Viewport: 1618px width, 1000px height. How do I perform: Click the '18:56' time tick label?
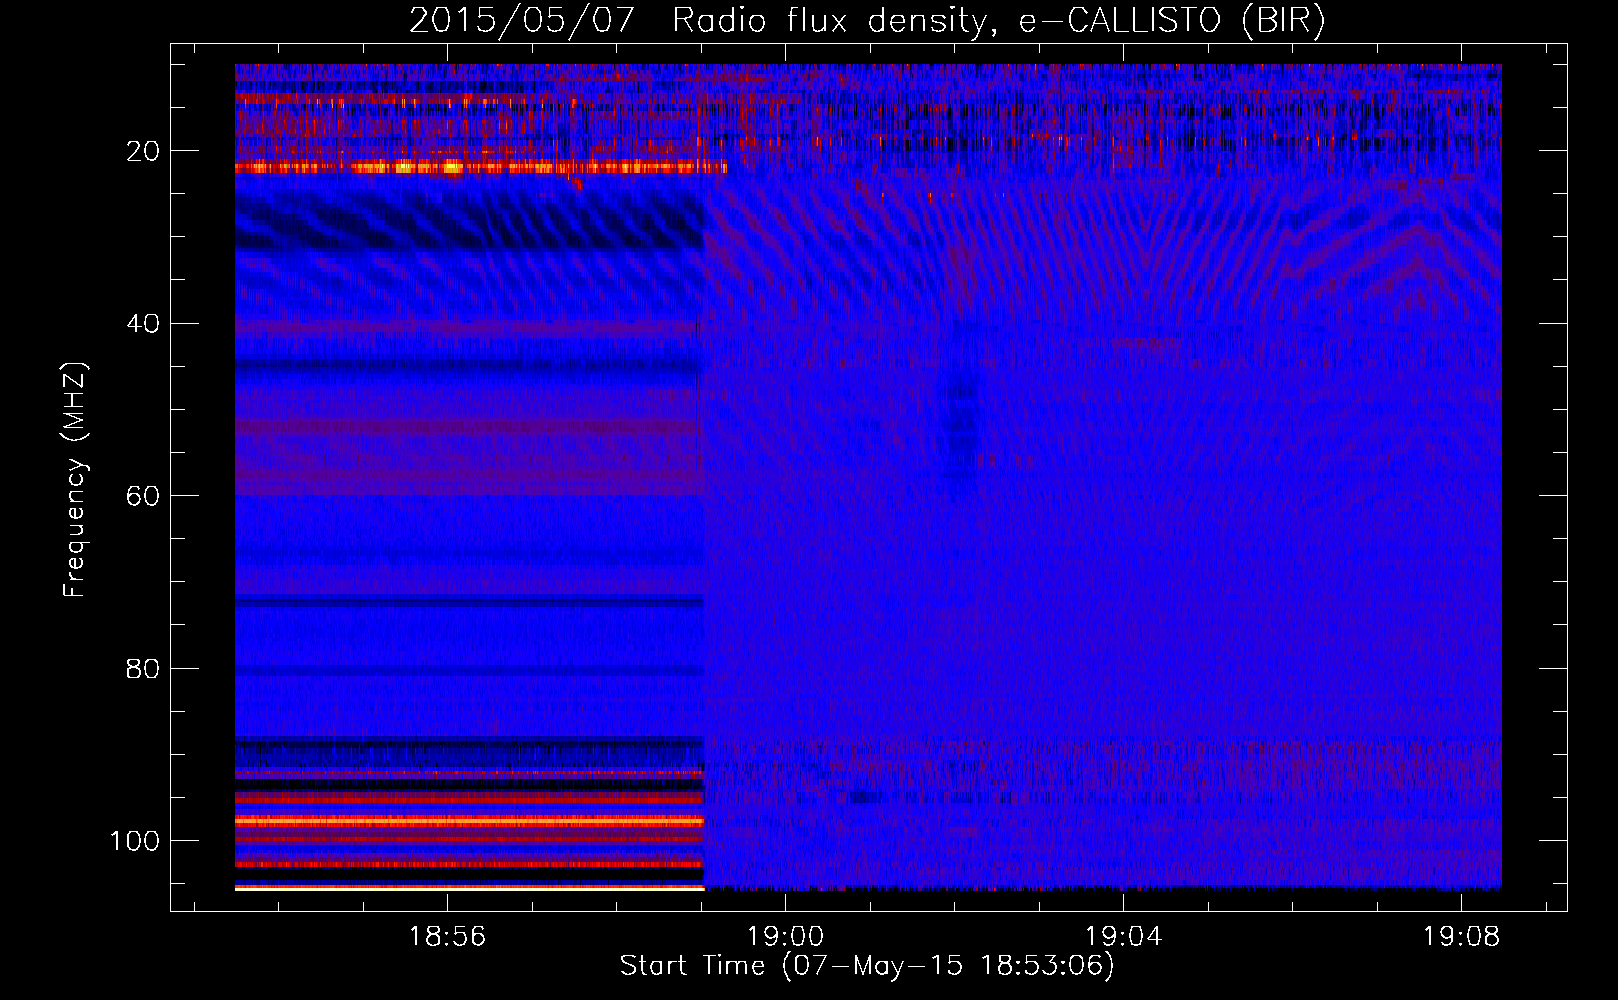447,937
